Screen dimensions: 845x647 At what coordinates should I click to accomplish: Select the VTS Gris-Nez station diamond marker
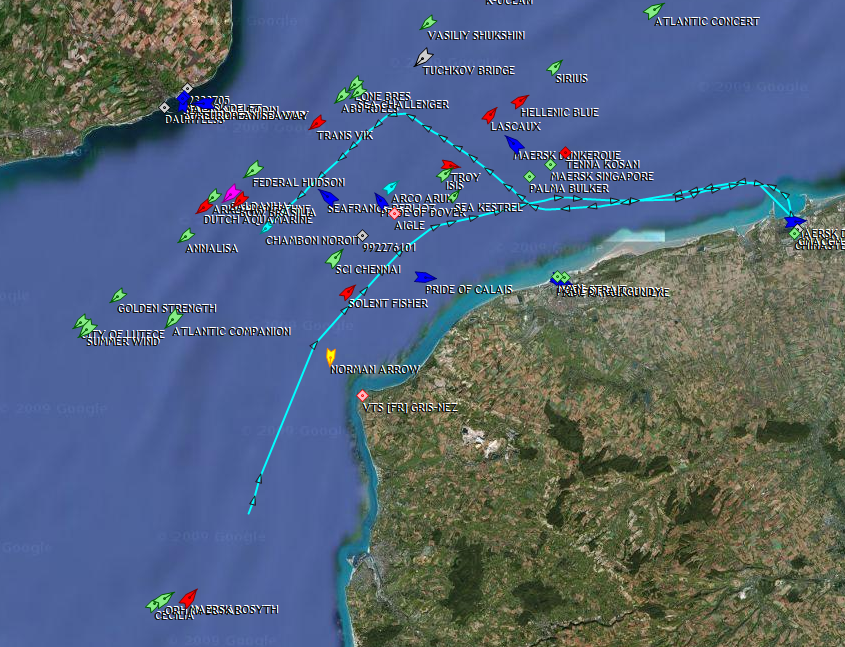[363, 396]
